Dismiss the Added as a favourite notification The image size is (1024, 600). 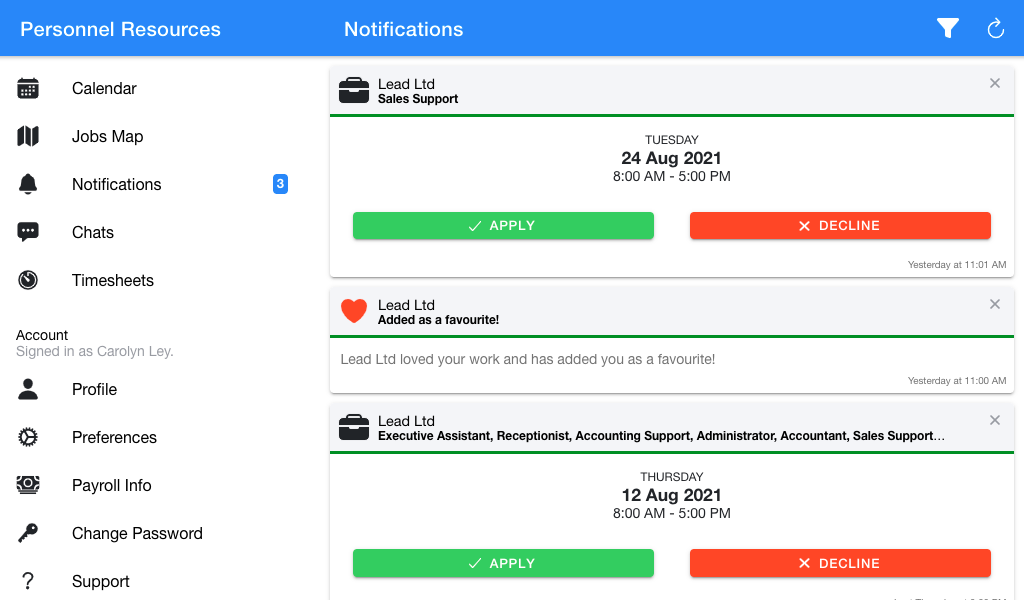click(995, 304)
